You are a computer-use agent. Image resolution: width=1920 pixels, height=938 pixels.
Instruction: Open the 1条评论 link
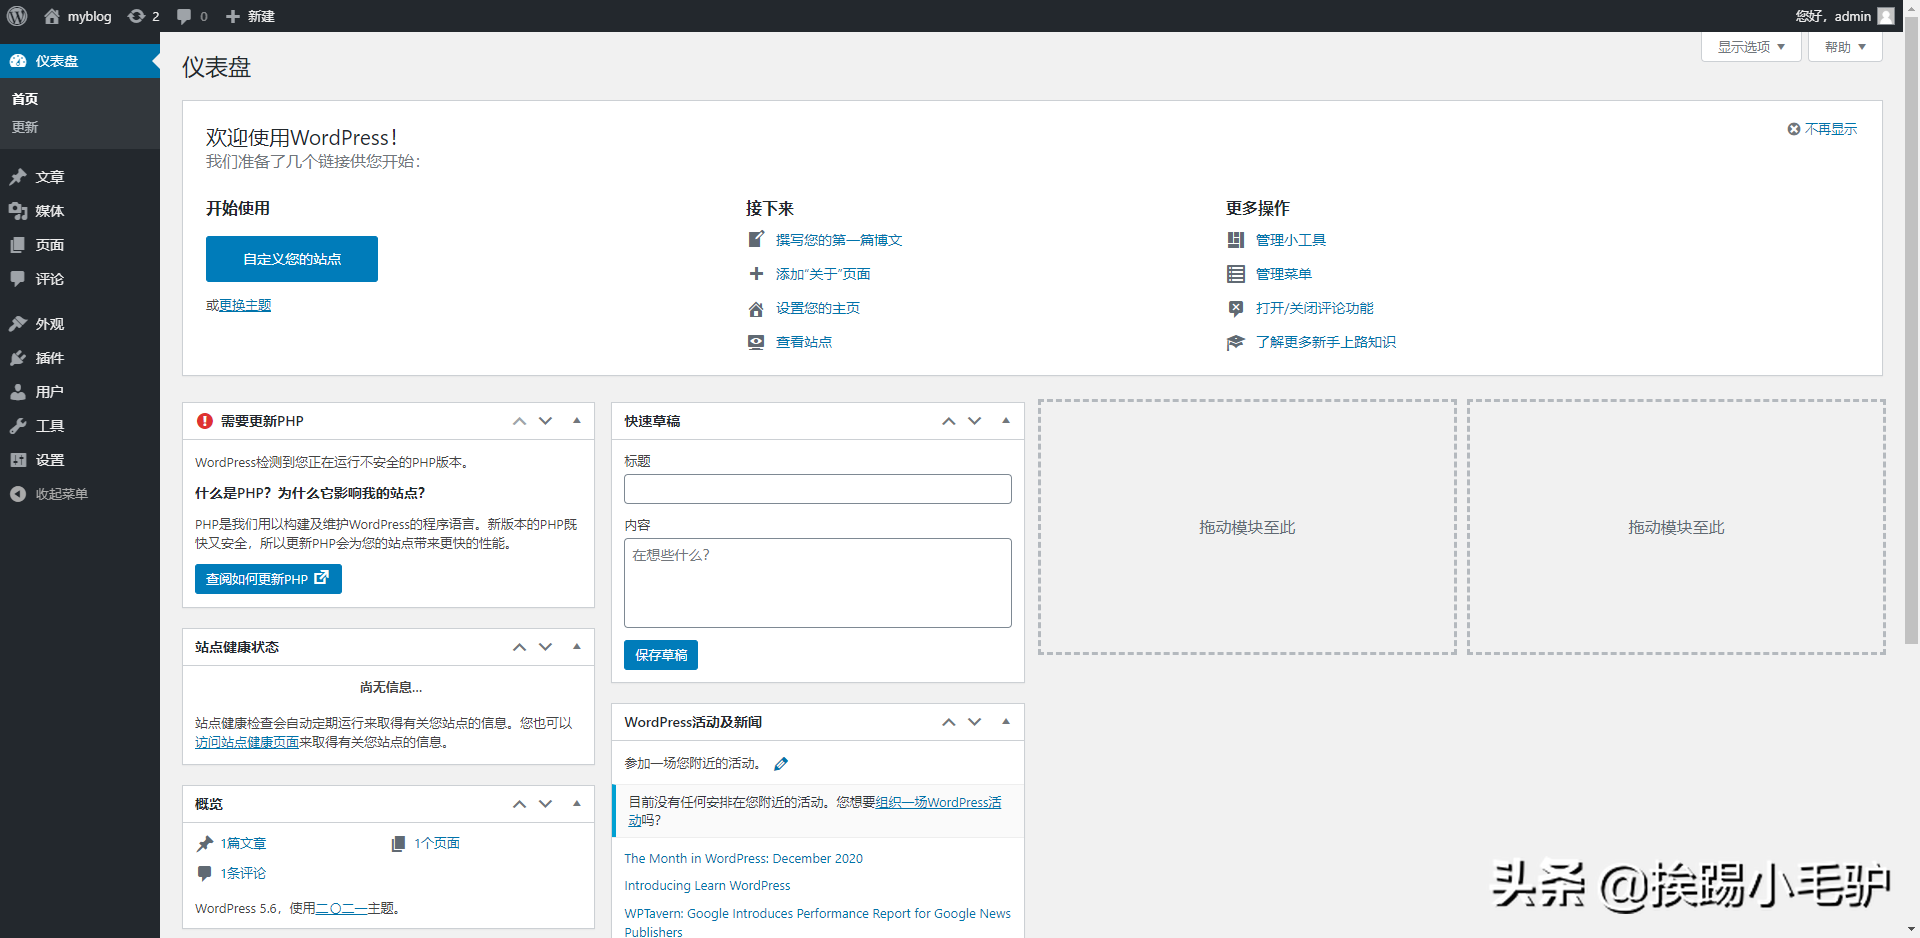click(243, 874)
